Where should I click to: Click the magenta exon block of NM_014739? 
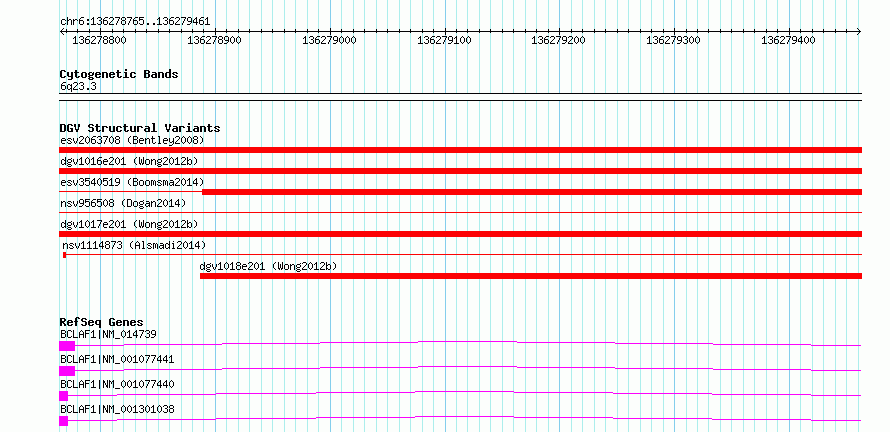click(67, 346)
